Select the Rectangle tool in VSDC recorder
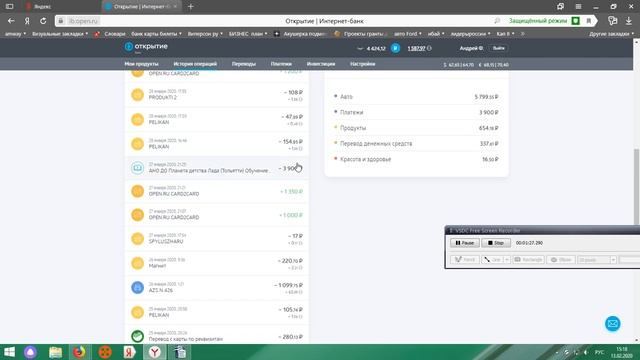This screenshot has width=640, height=360. pos(528,260)
